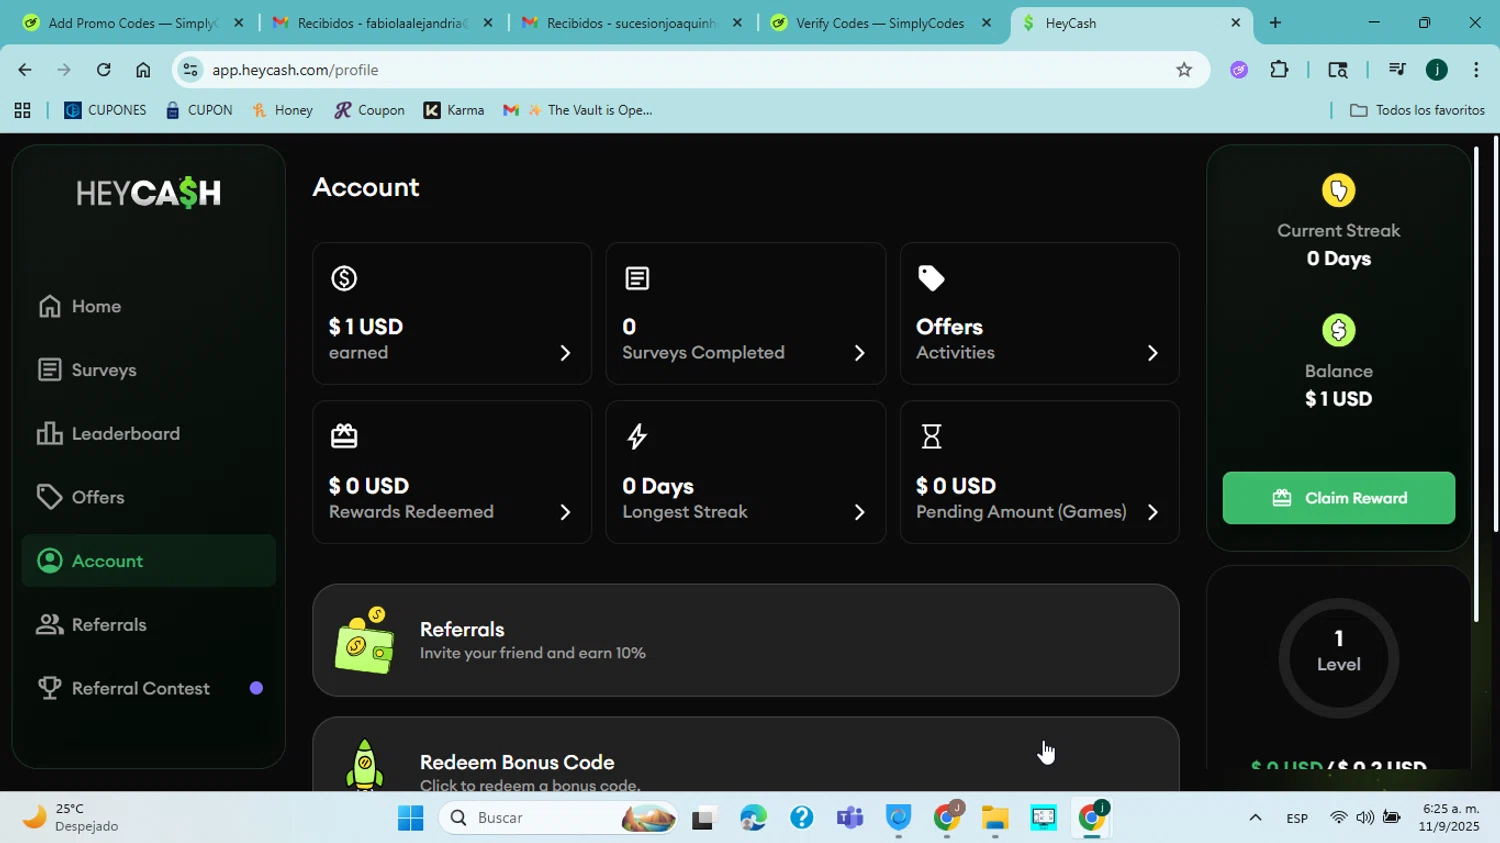The height and width of the screenshot is (843, 1500).
Task: Open the media control icon in the toolbar
Action: click(x=1397, y=70)
